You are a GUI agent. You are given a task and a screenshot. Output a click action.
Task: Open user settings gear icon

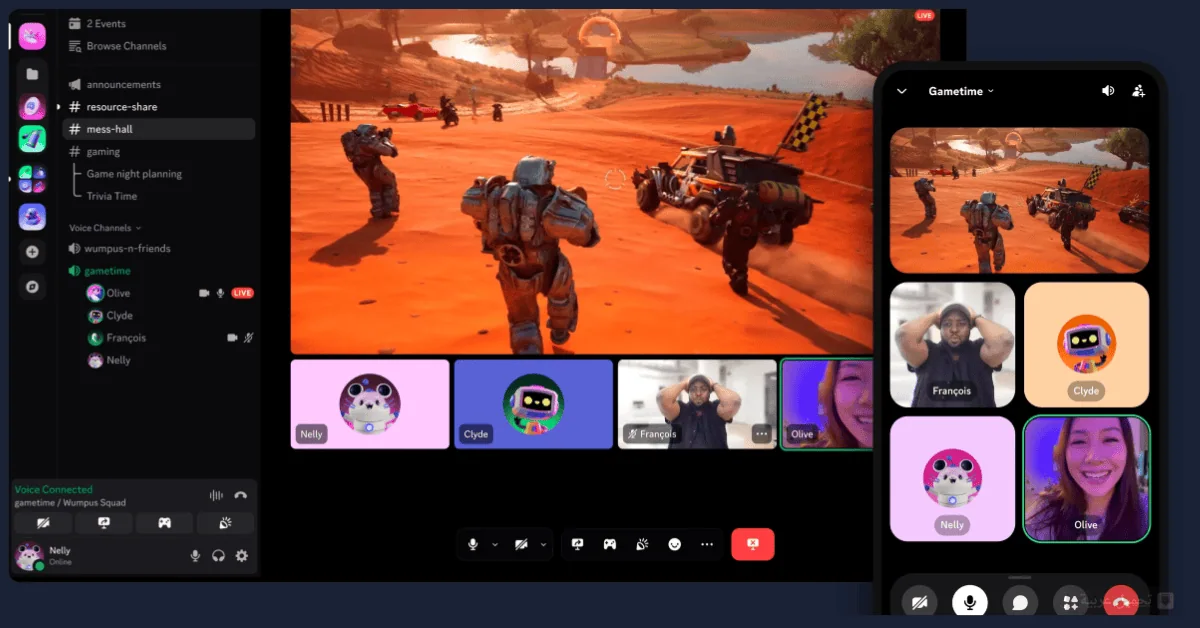pyautogui.click(x=241, y=556)
